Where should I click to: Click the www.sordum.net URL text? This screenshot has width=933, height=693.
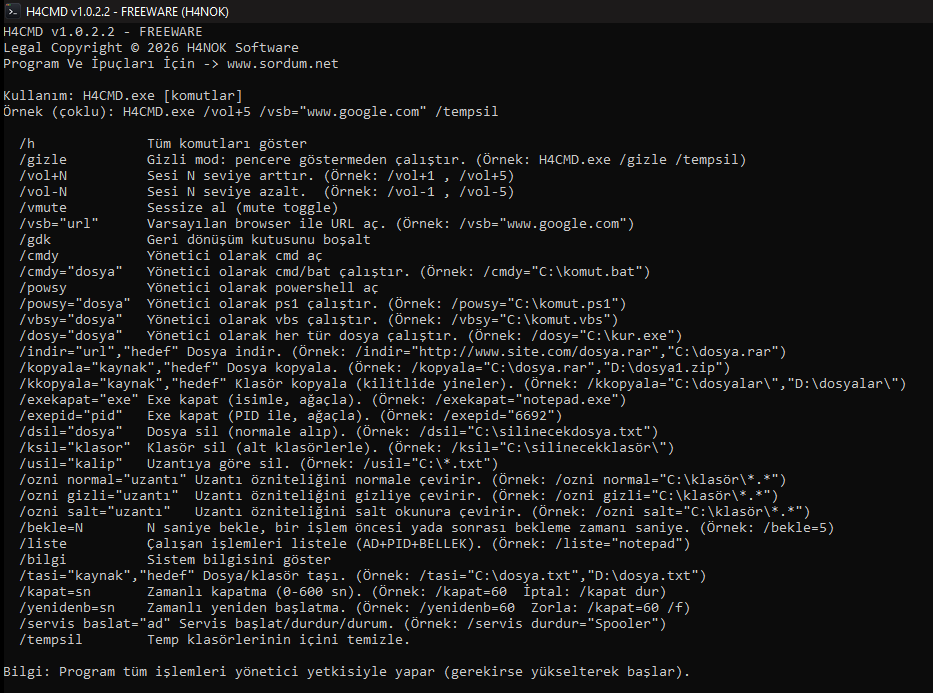(283, 64)
